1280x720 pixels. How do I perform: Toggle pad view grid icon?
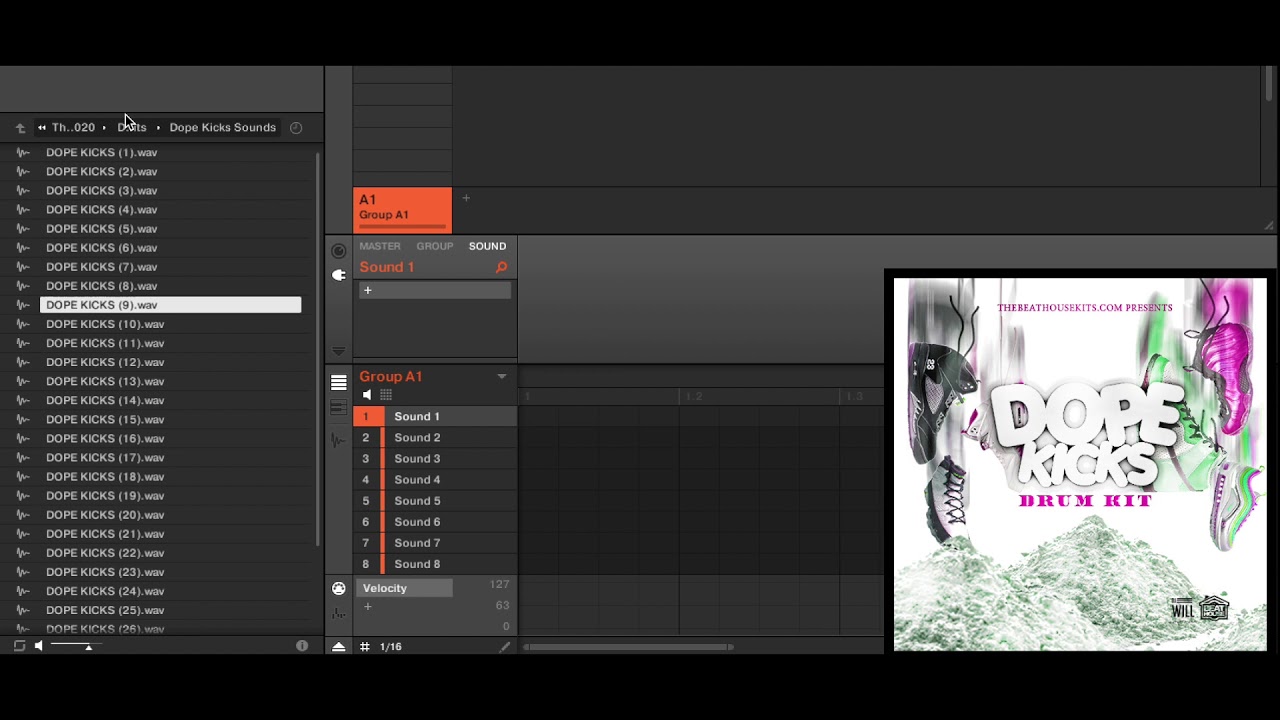click(386, 396)
